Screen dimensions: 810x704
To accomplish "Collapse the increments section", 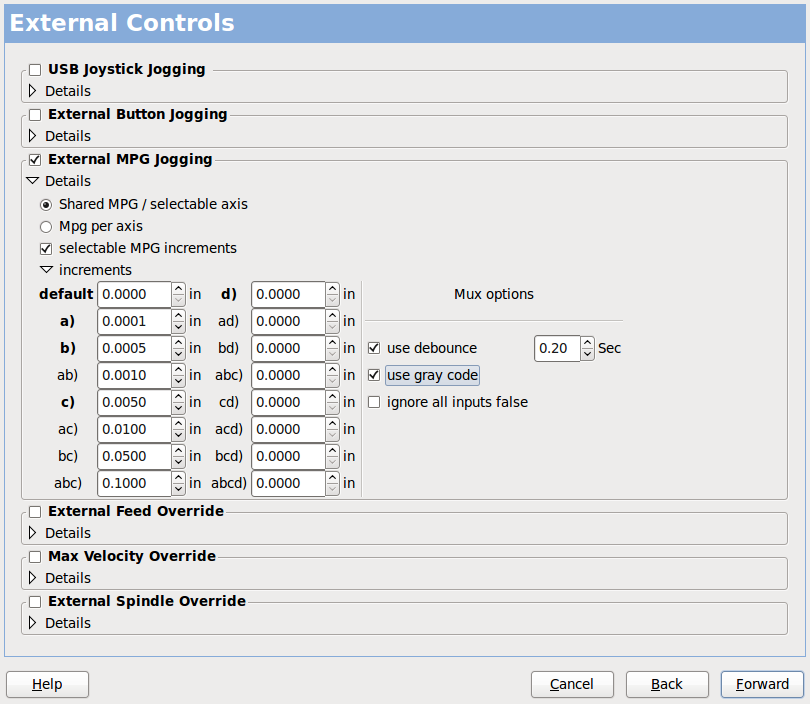I will (46, 269).
